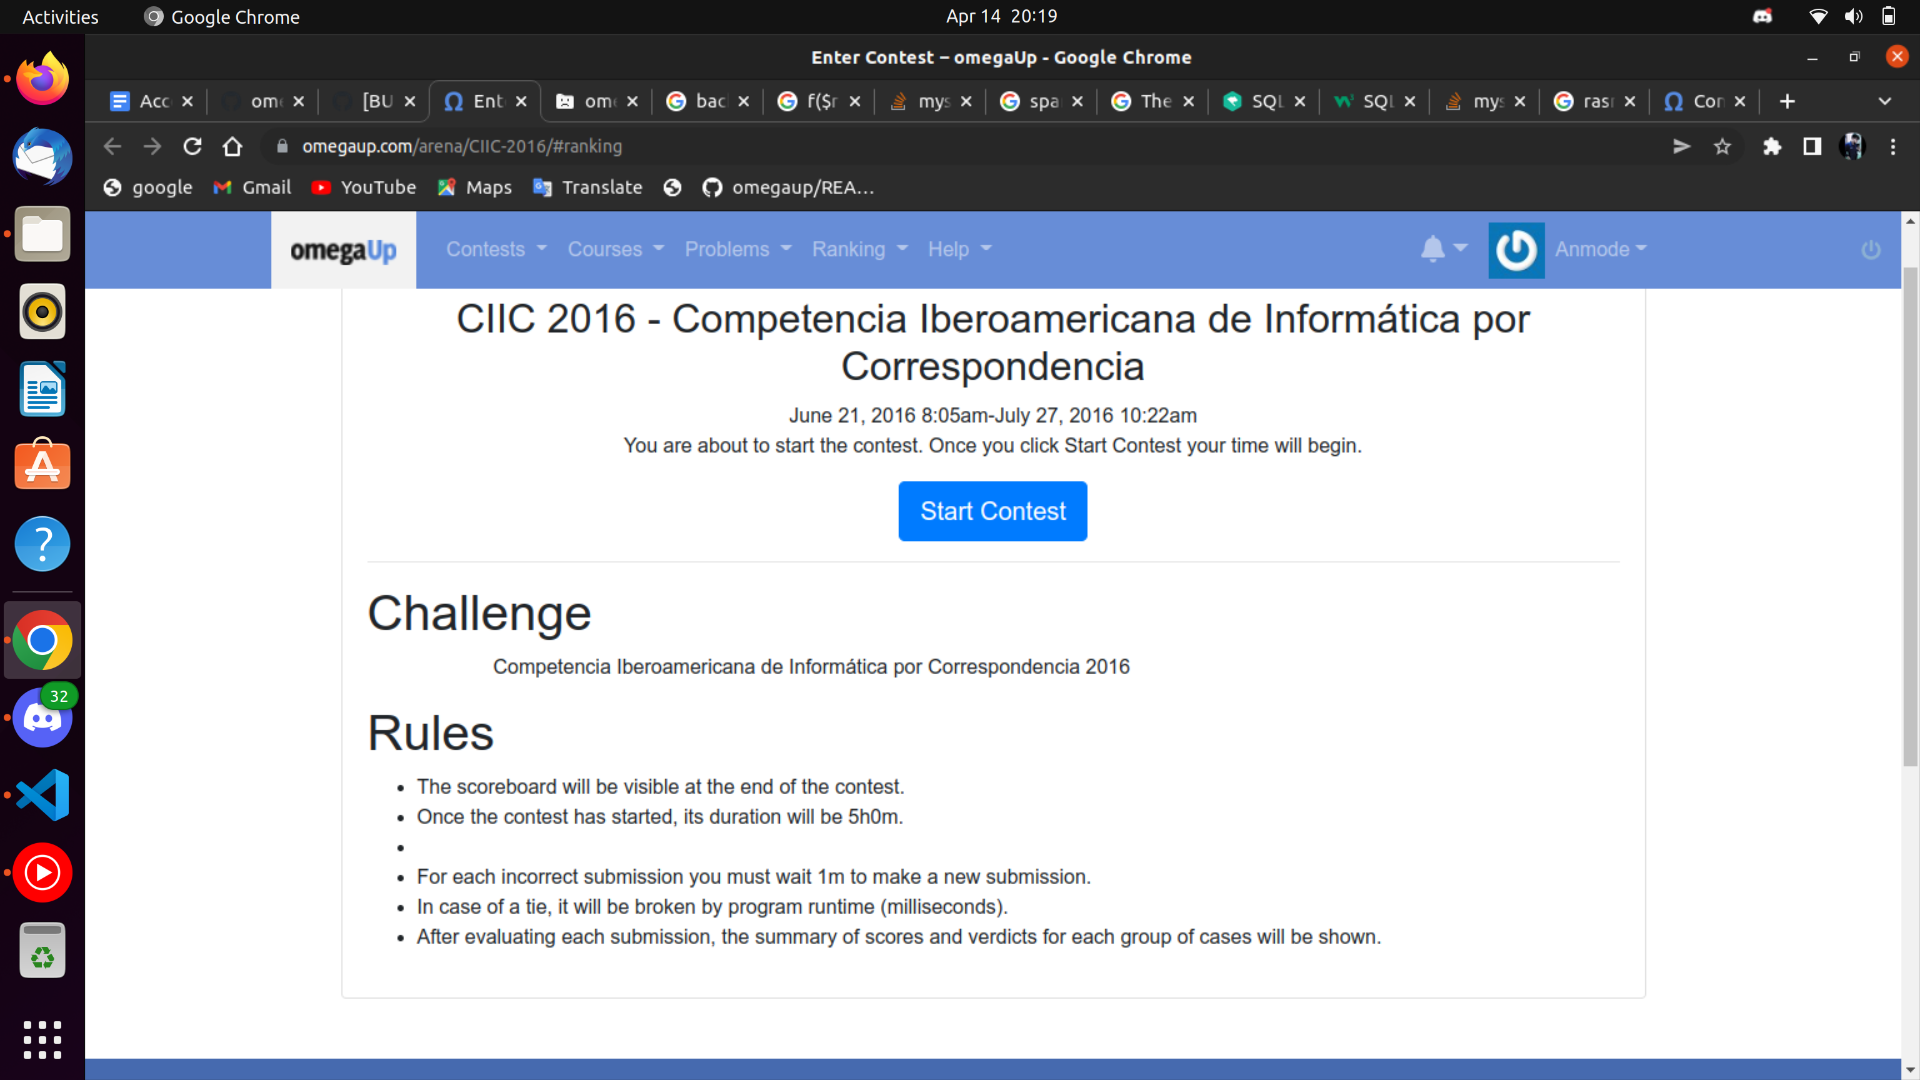Open Visual Studio Code from dock
This screenshot has width=1920, height=1080.
tap(42, 795)
